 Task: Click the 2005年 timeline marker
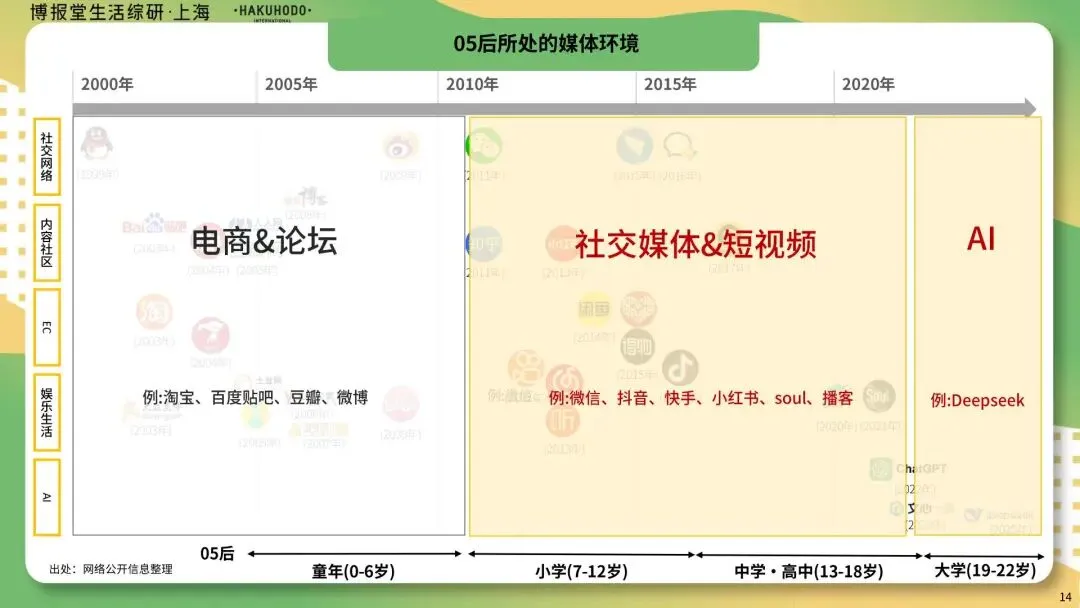[x=291, y=84]
